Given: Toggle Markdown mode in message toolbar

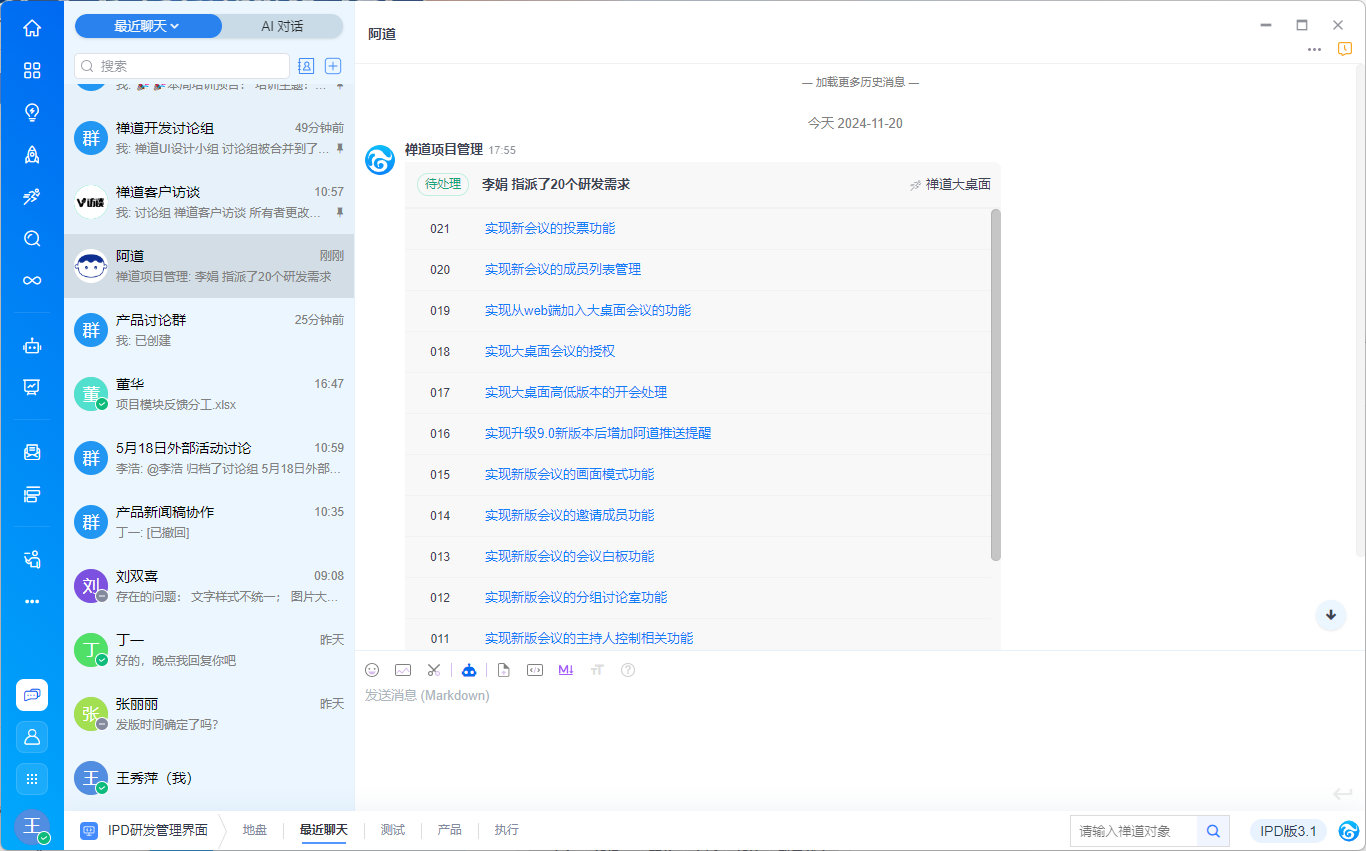Looking at the screenshot, I should 566,670.
